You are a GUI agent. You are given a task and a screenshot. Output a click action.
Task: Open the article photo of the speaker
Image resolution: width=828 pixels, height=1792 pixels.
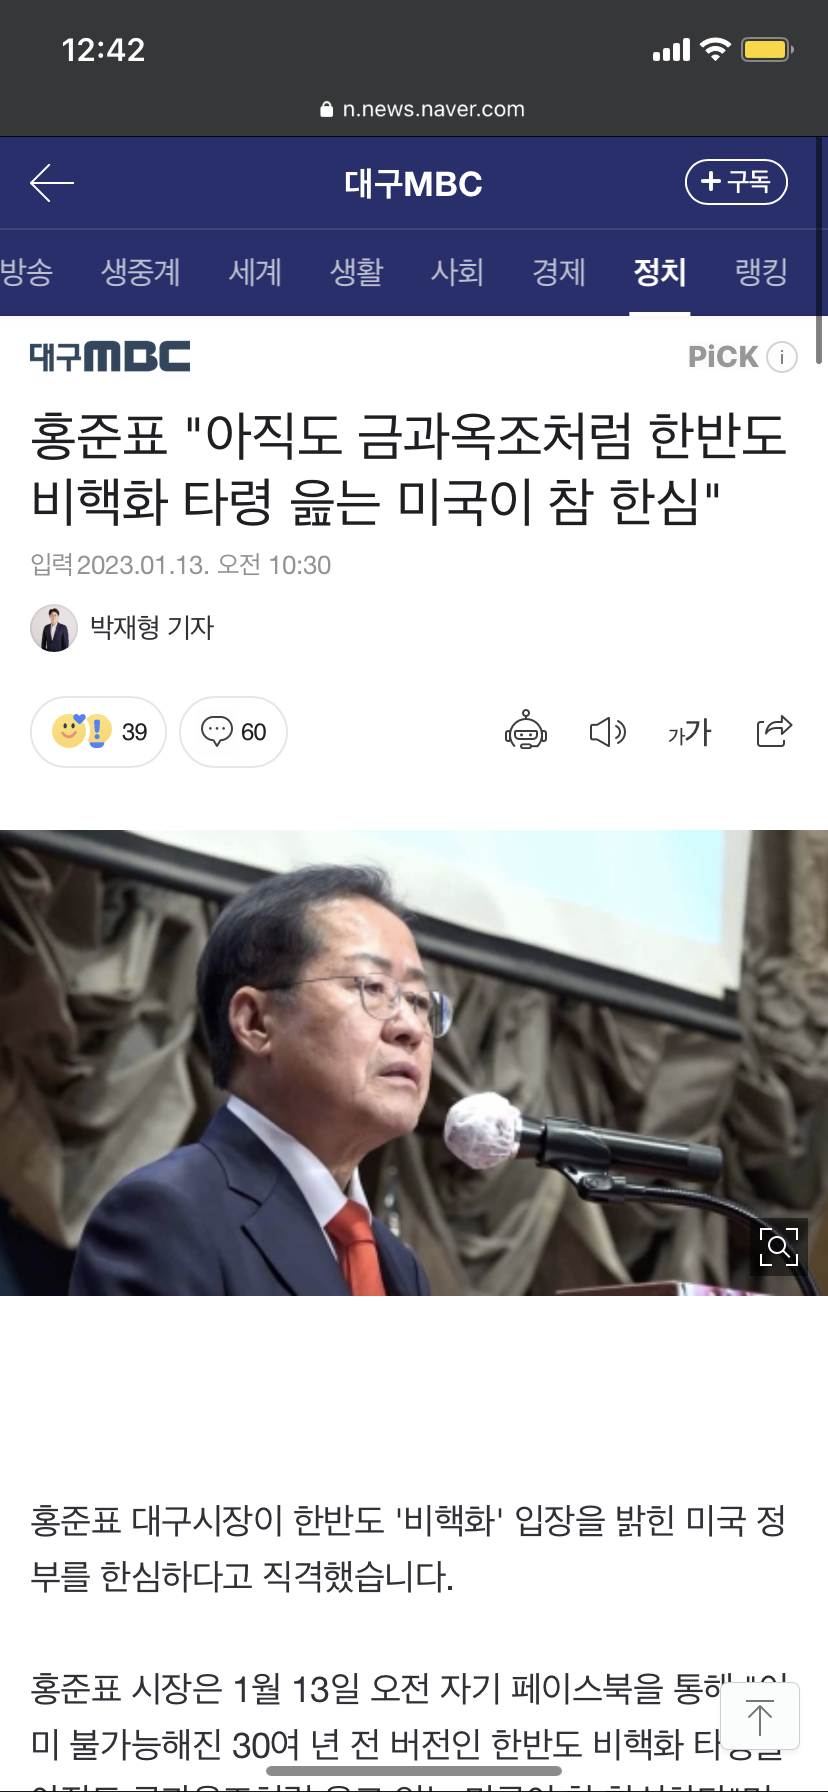(414, 1063)
